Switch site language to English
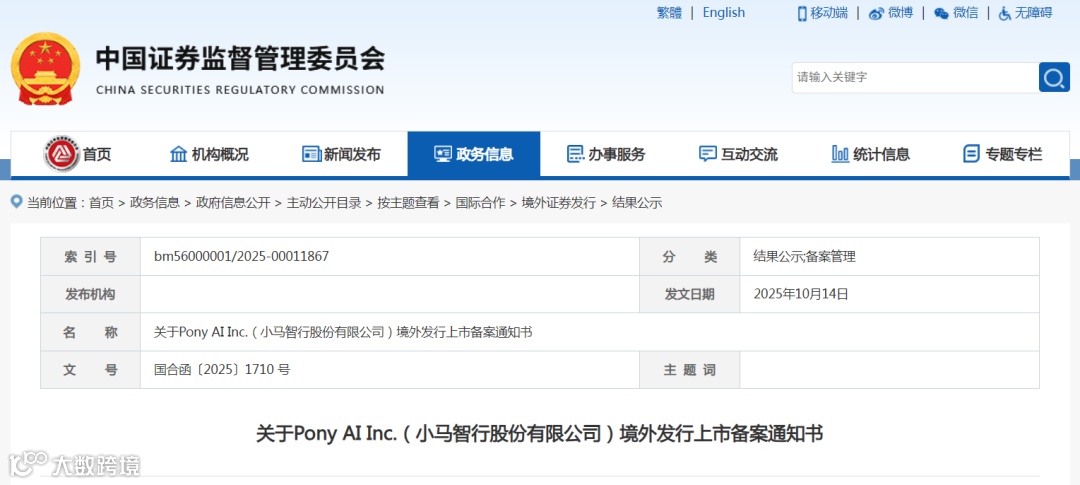Viewport: 1080px width, 485px height. pyautogui.click(x=723, y=13)
